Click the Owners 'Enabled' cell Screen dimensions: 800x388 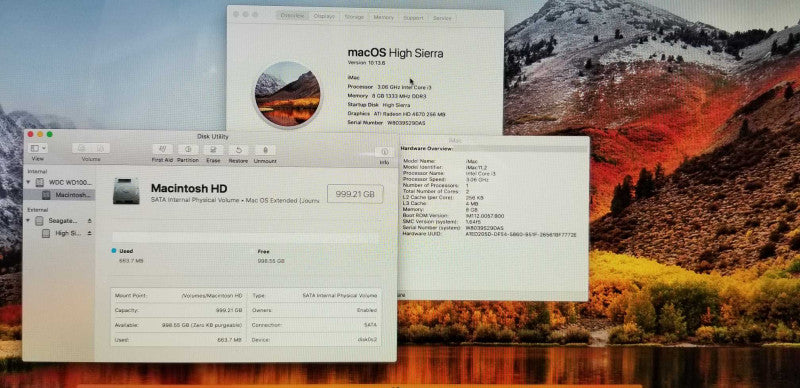366,310
